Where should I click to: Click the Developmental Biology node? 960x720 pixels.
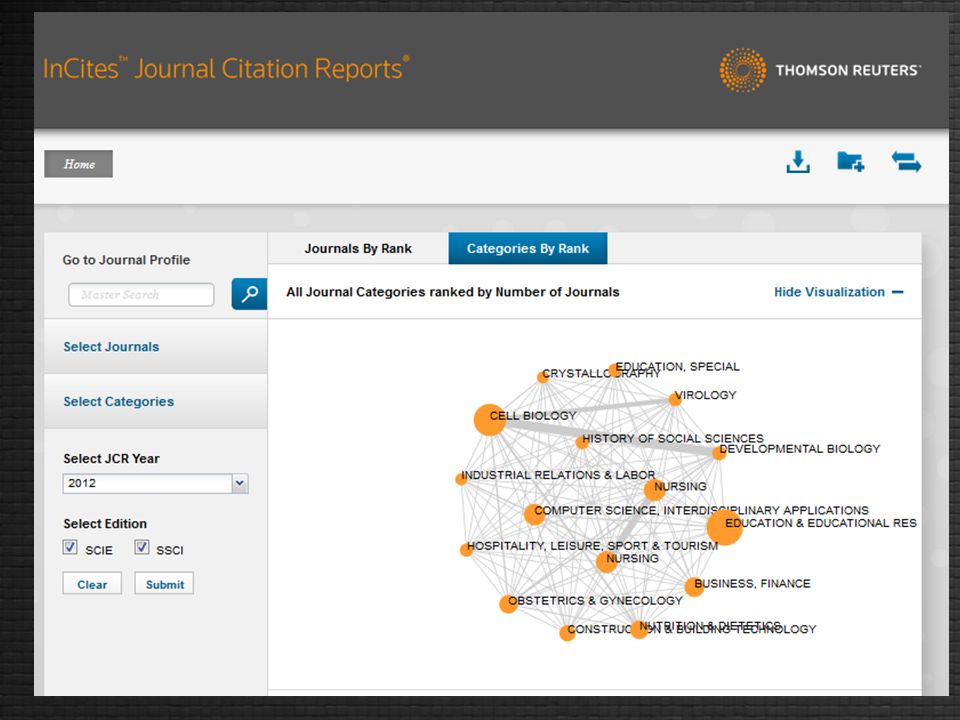pyautogui.click(x=719, y=453)
